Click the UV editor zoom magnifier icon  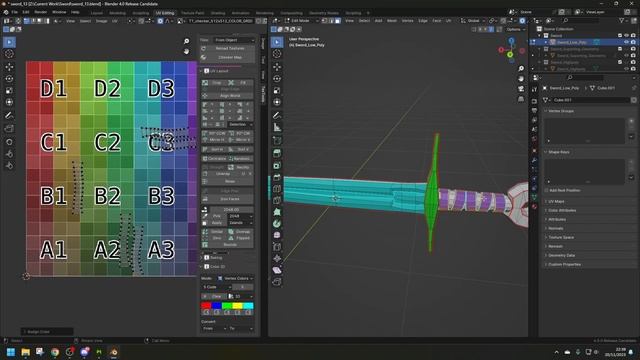click(187, 41)
